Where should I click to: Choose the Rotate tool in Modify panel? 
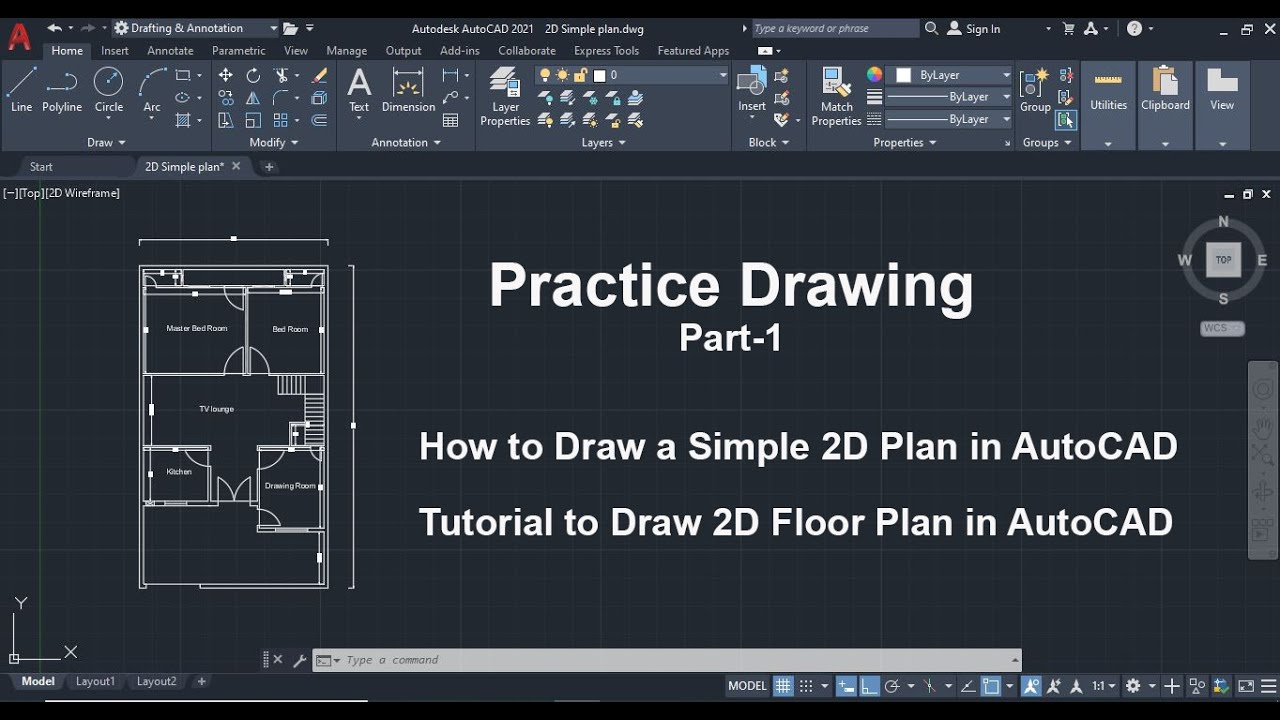coord(253,75)
